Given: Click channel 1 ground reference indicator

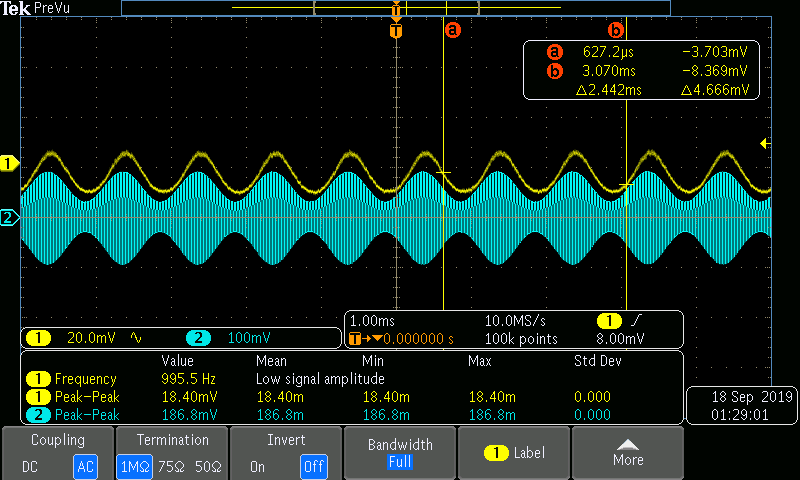Looking at the screenshot, I should pos(9,164).
